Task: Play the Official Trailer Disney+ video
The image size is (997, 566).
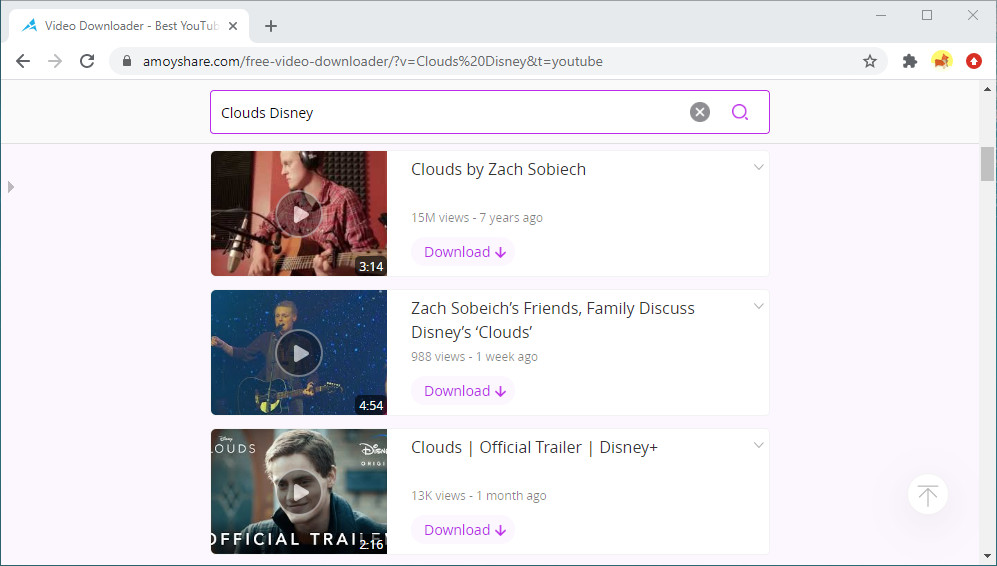Action: [299, 492]
